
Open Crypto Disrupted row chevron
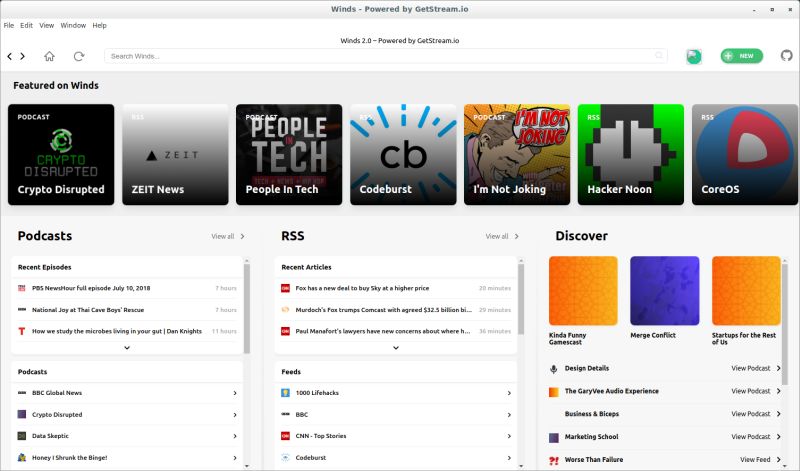(235, 415)
